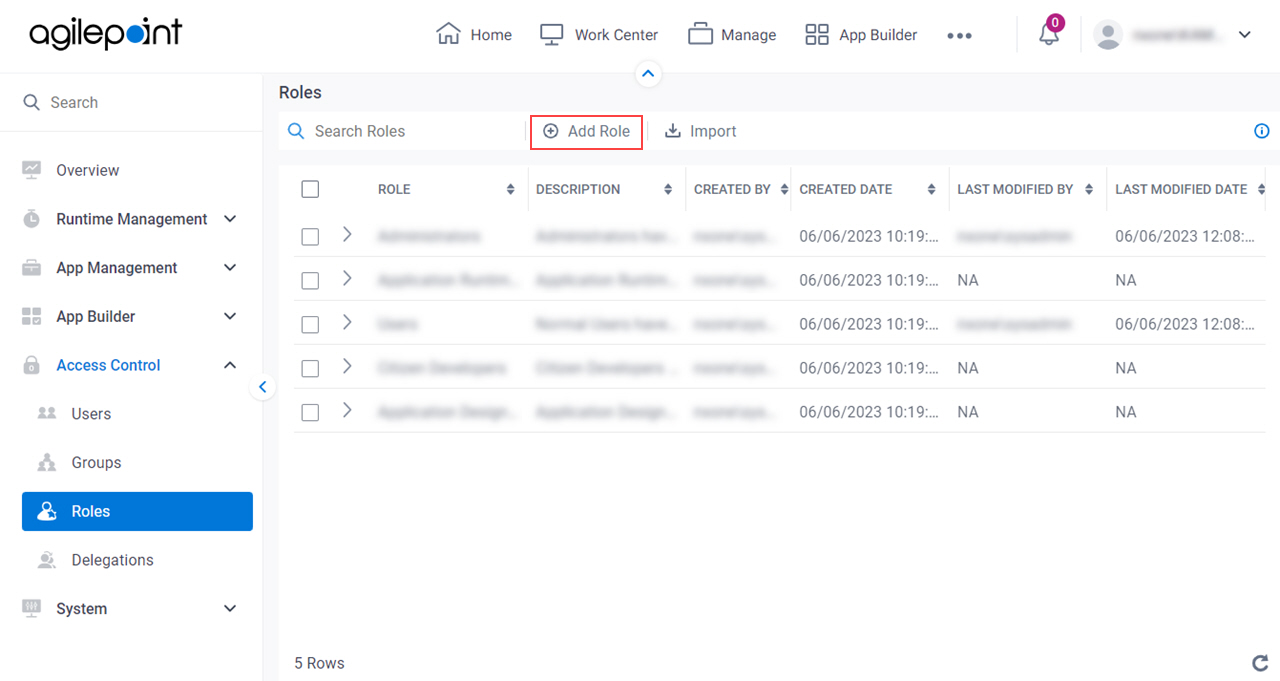Check the Application Runtime row checkbox
Image resolution: width=1280 pixels, height=681 pixels.
(x=310, y=281)
